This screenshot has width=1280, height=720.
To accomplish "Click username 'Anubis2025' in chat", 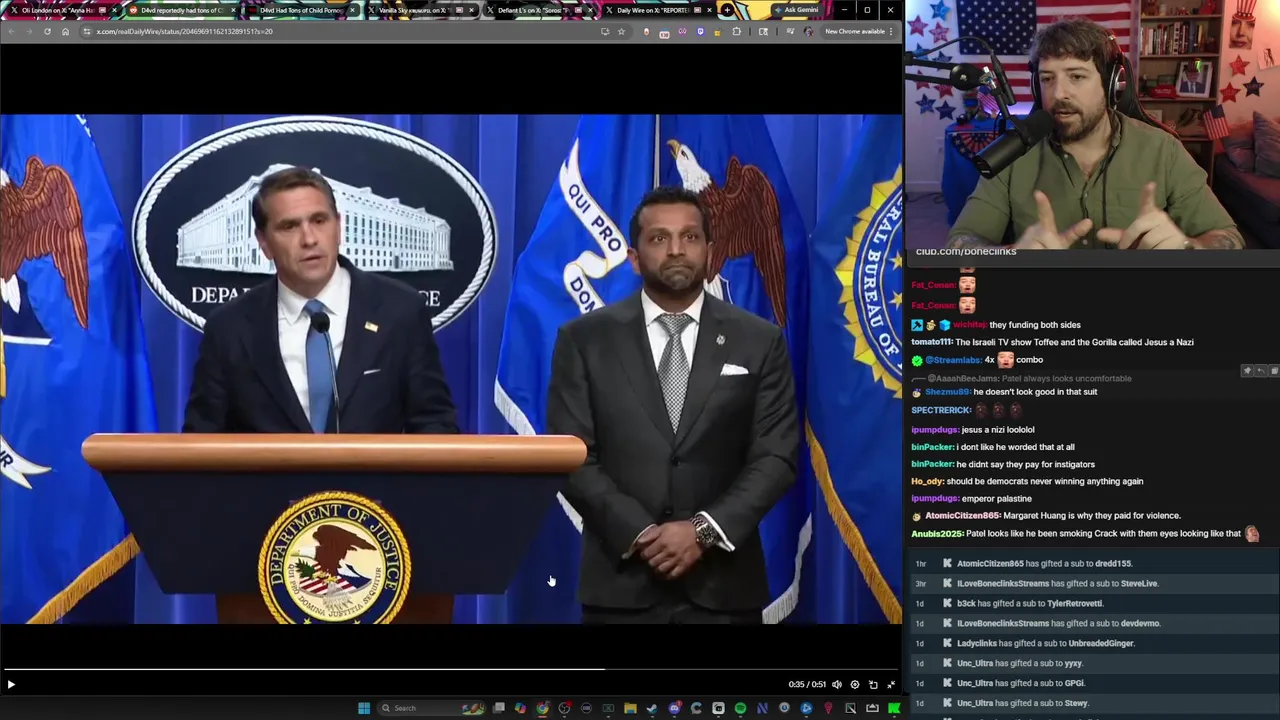I will [x=937, y=534].
